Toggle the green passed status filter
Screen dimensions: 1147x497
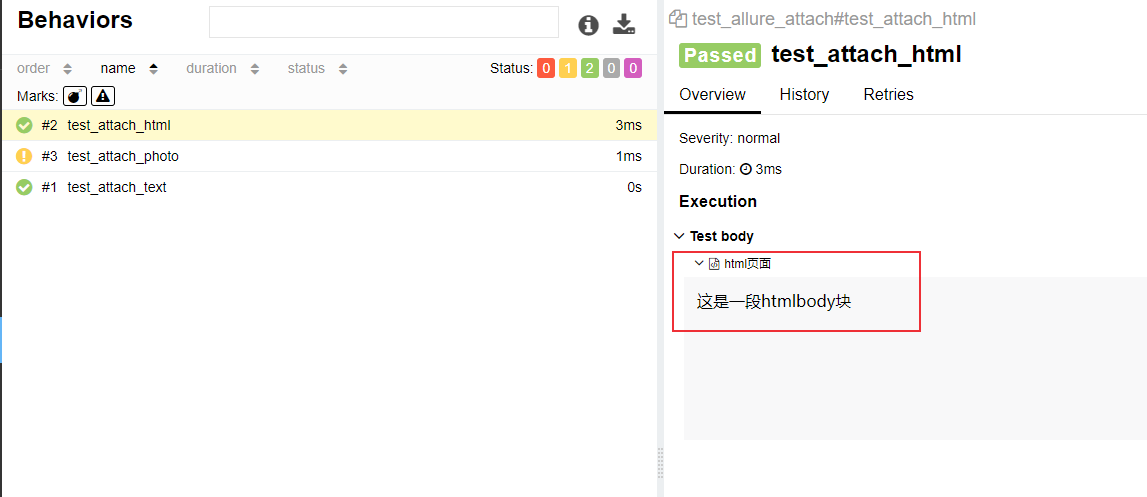[x=590, y=68]
